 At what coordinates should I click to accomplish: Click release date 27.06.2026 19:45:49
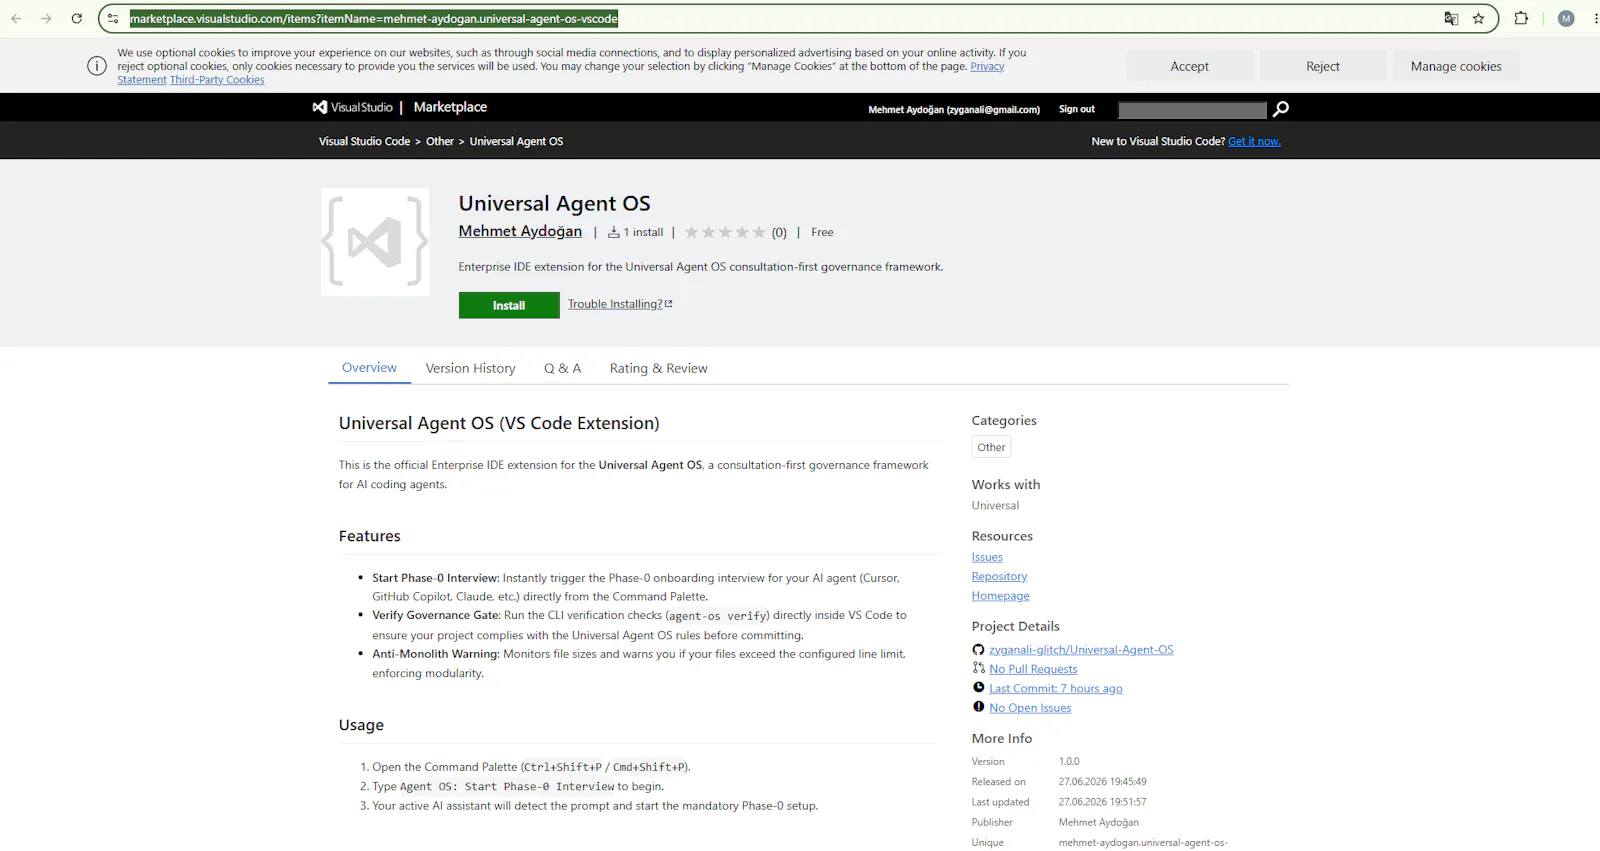1102,782
